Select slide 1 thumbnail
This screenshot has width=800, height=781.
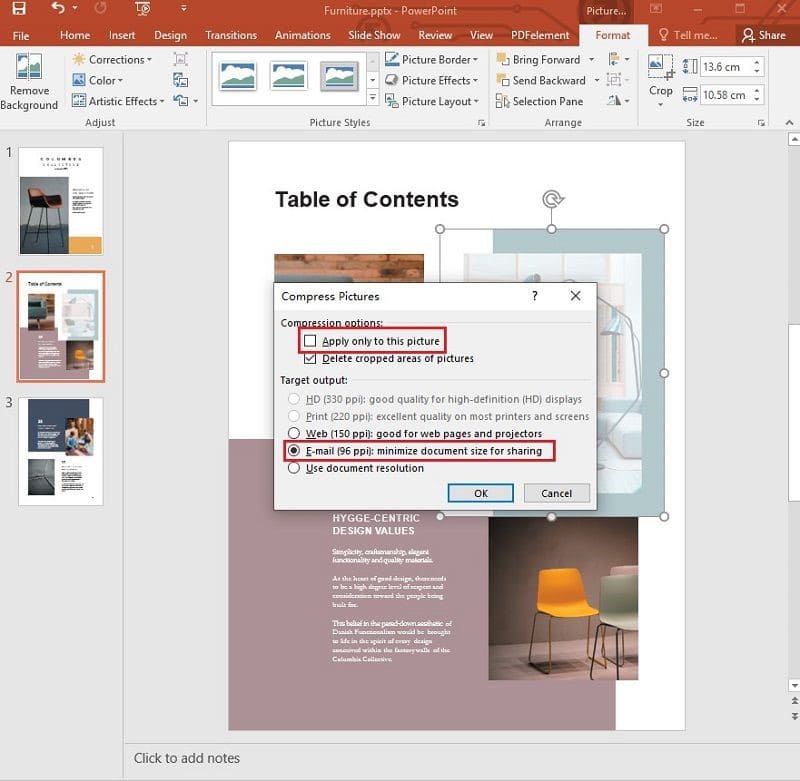point(61,201)
